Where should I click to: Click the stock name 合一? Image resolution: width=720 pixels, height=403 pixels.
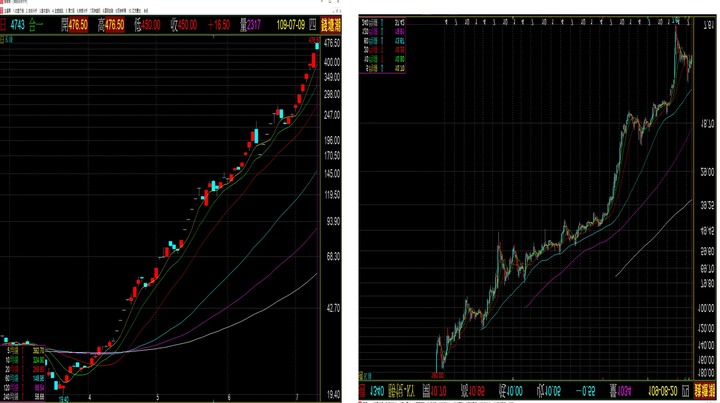(35, 25)
